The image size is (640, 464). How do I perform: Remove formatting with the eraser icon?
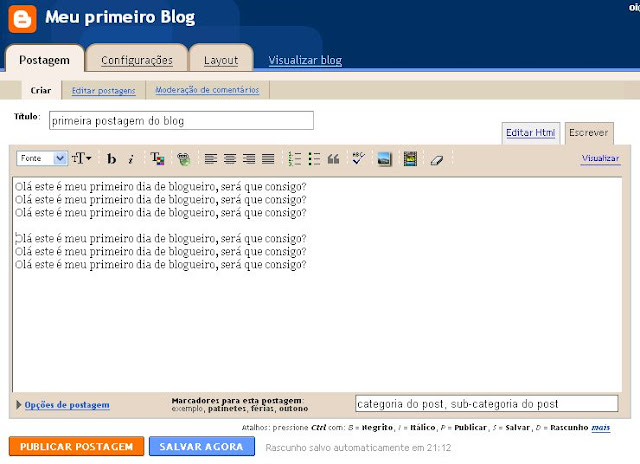[437, 159]
